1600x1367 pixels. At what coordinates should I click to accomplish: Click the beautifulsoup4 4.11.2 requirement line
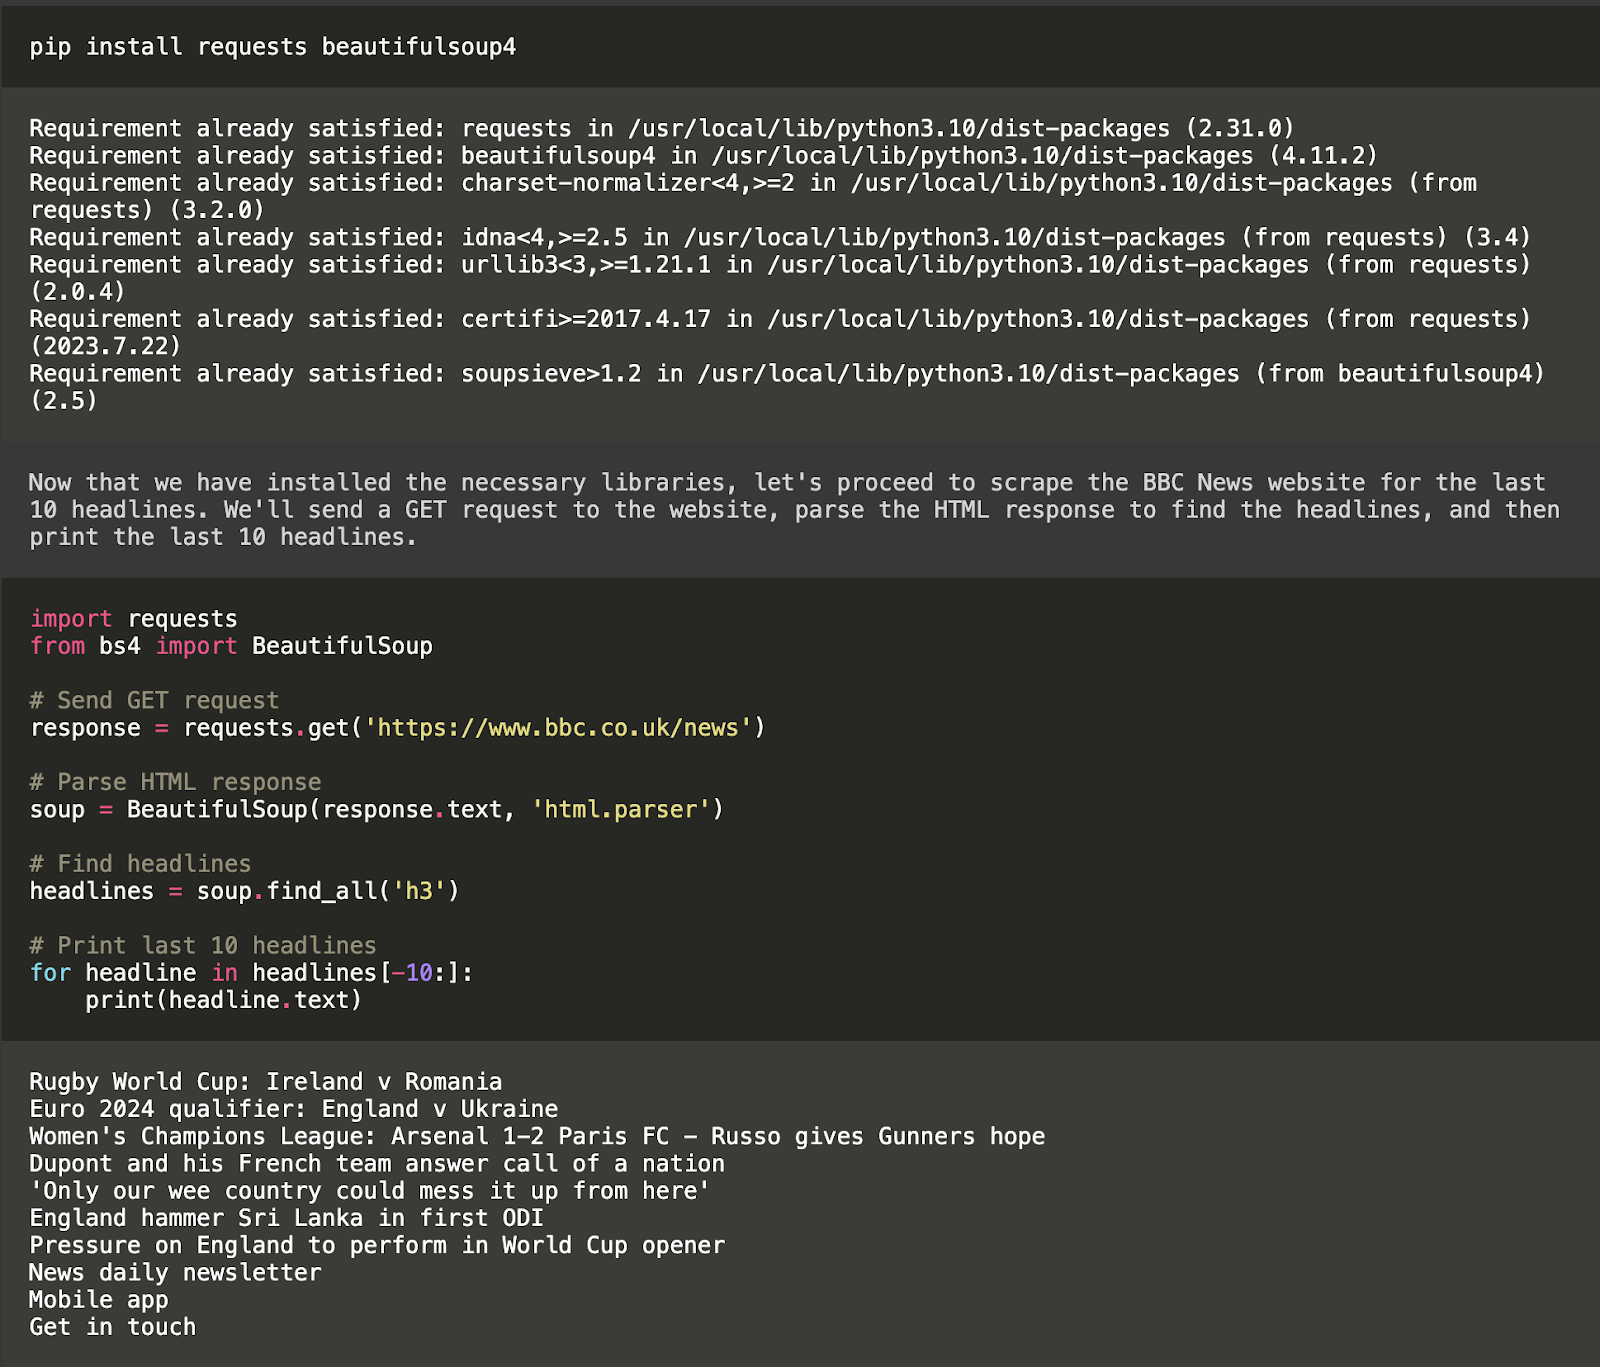pos(703,156)
